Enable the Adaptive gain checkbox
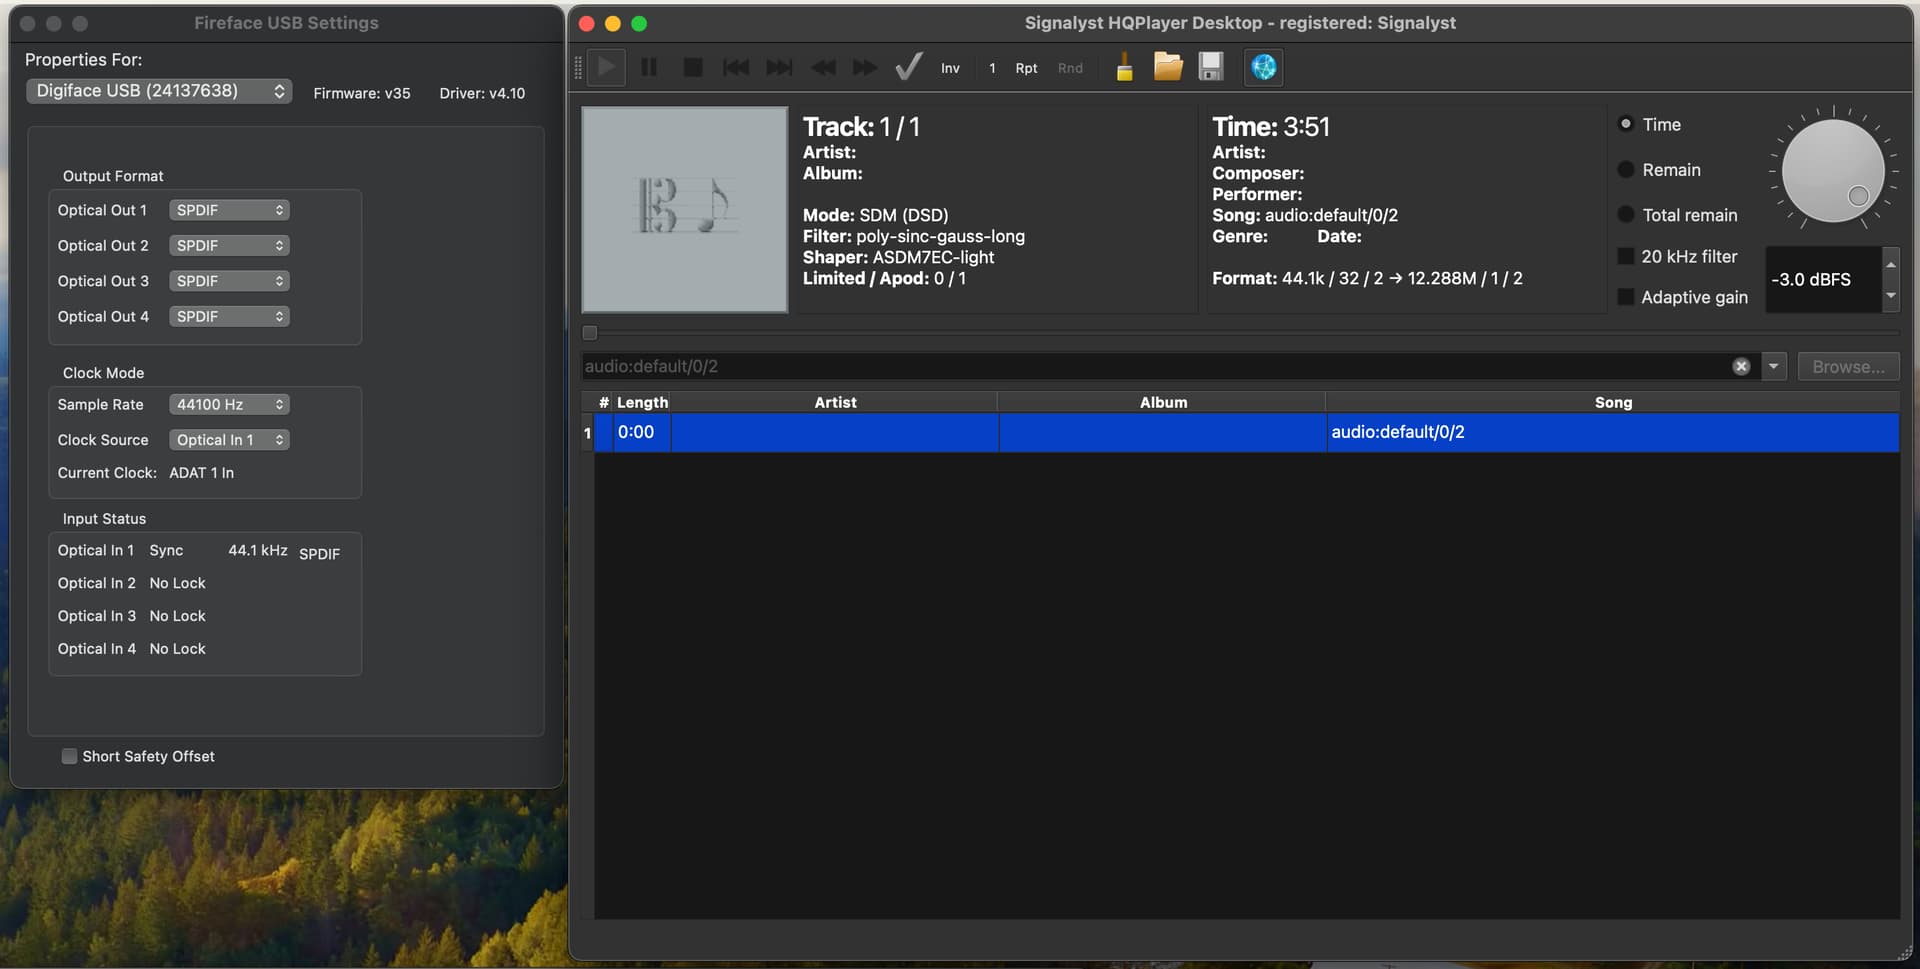 pyautogui.click(x=1626, y=297)
